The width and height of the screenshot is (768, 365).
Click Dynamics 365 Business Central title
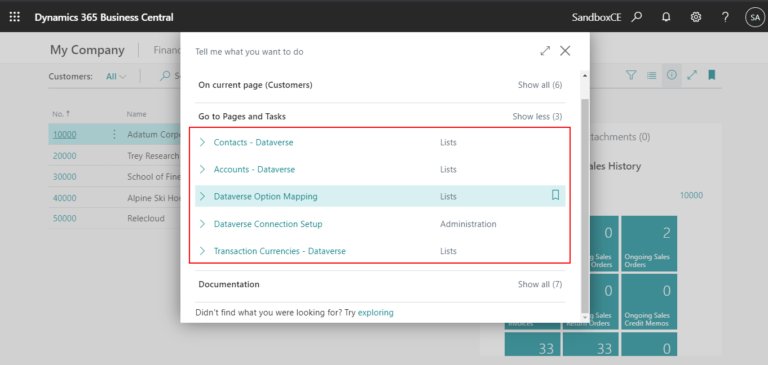[104, 17]
